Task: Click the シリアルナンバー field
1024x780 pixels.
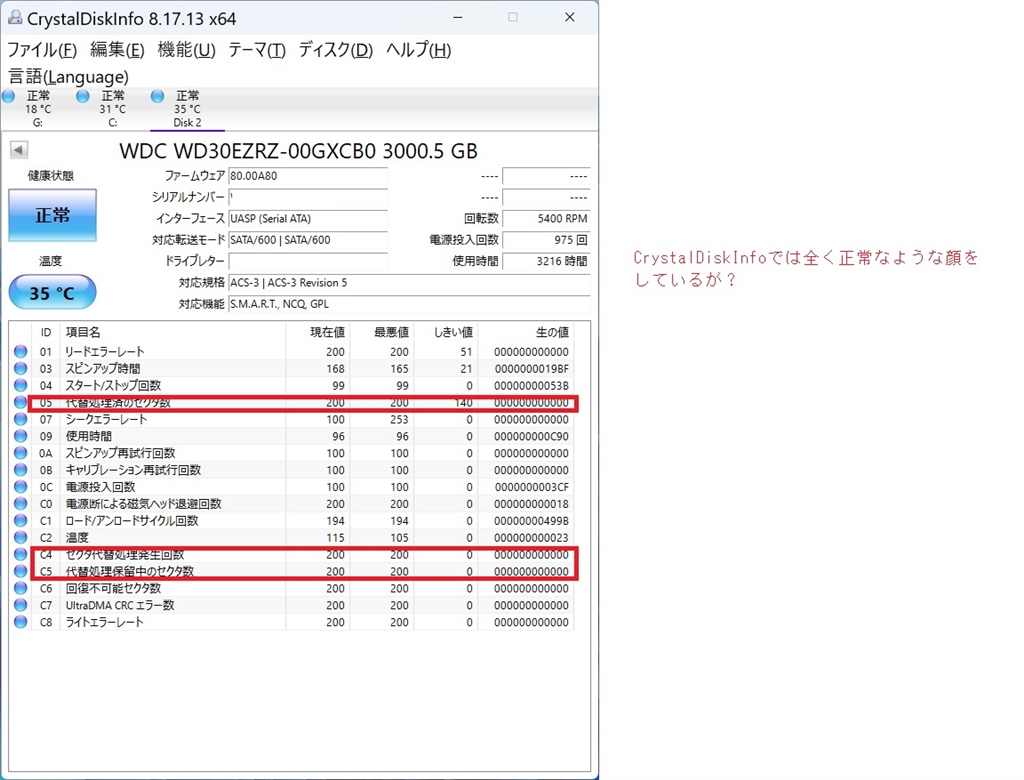Action: coord(308,197)
